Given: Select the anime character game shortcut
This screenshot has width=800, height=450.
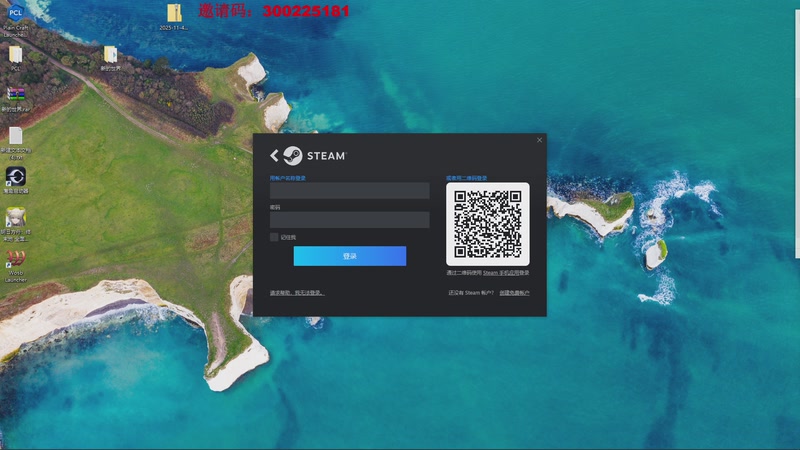Looking at the screenshot, I should (x=16, y=224).
